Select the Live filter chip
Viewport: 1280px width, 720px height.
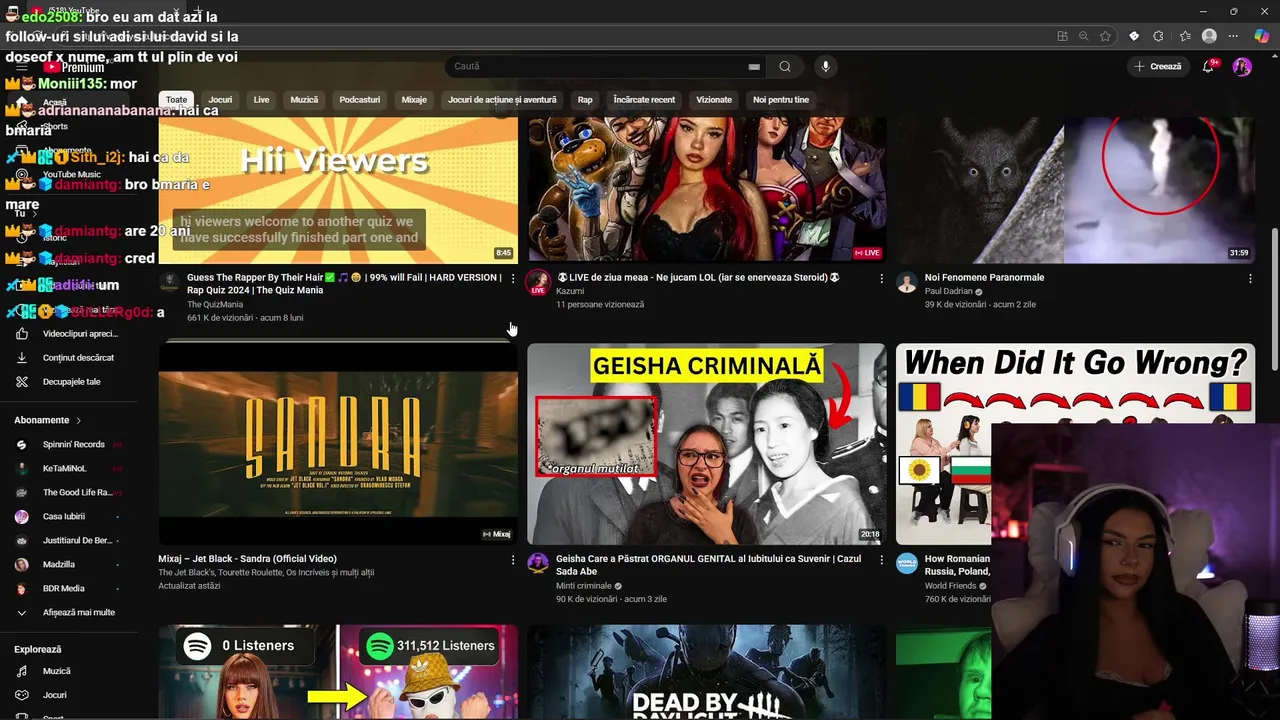tap(261, 100)
